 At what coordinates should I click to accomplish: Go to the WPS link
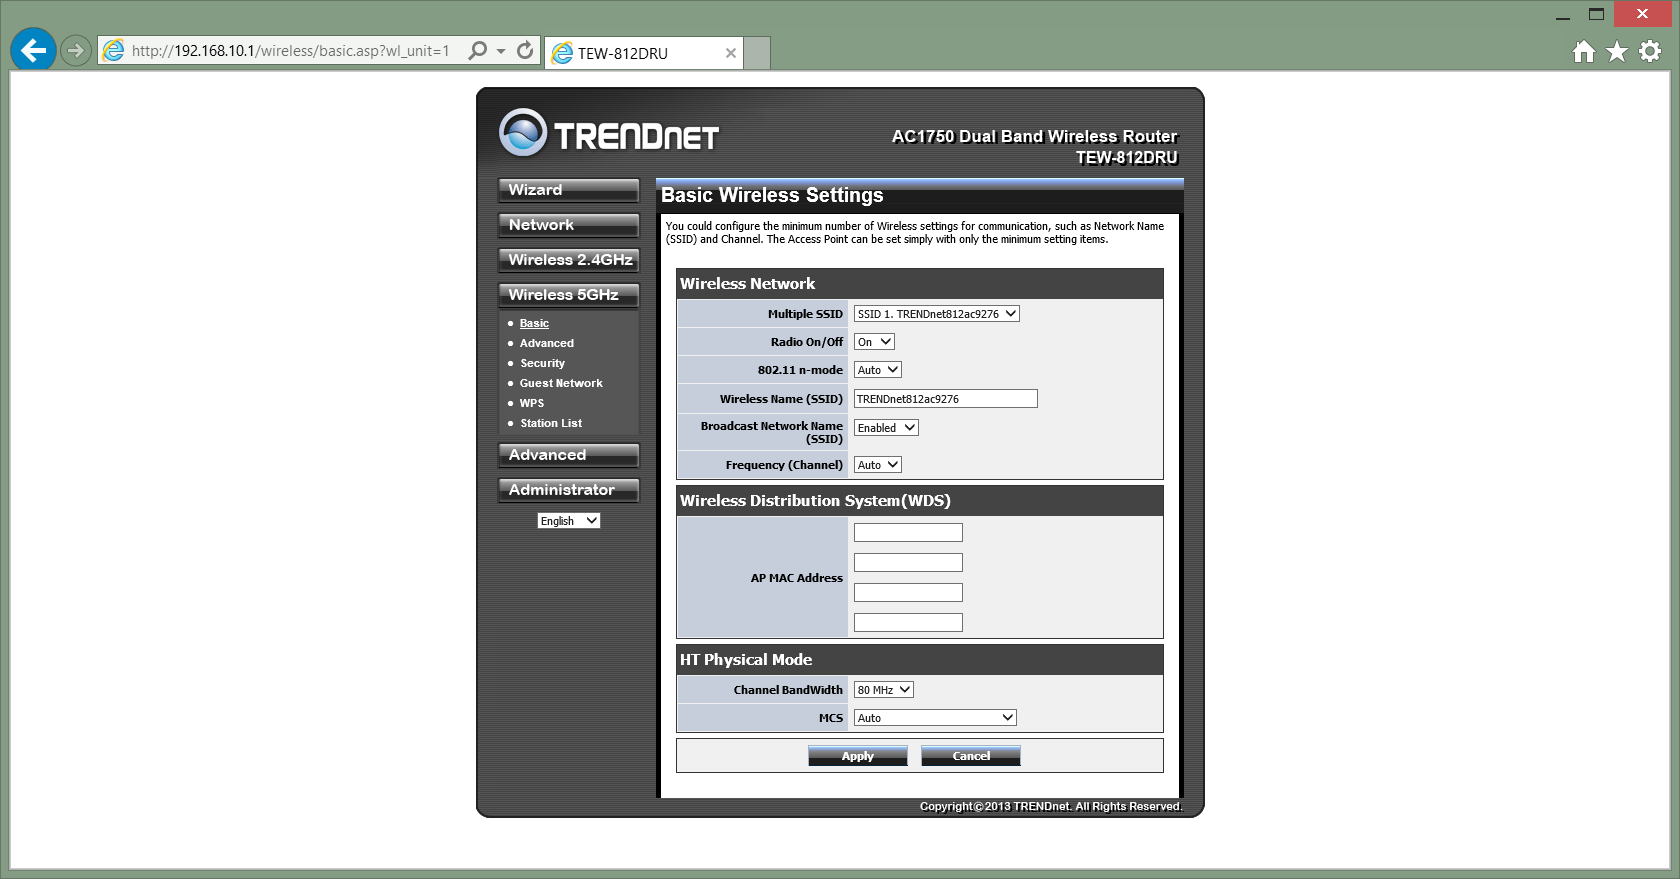(532, 403)
